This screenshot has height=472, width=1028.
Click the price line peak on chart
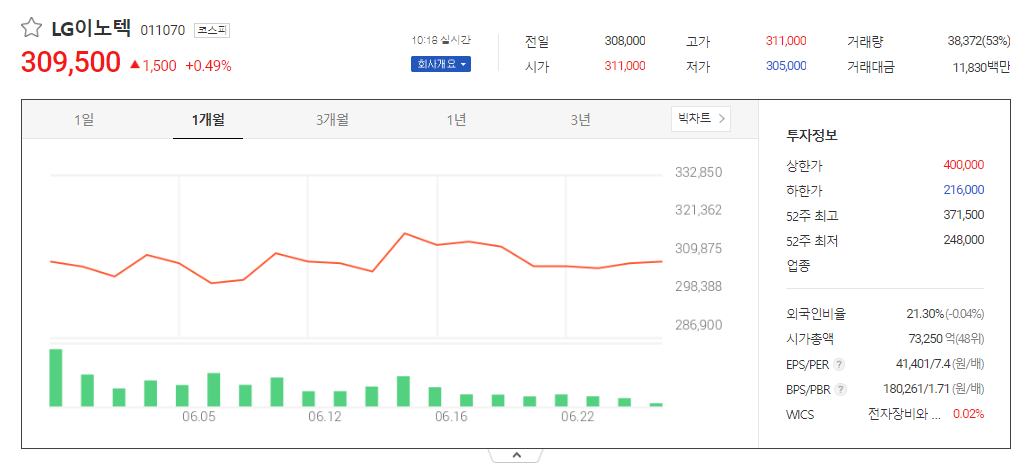click(405, 233)
